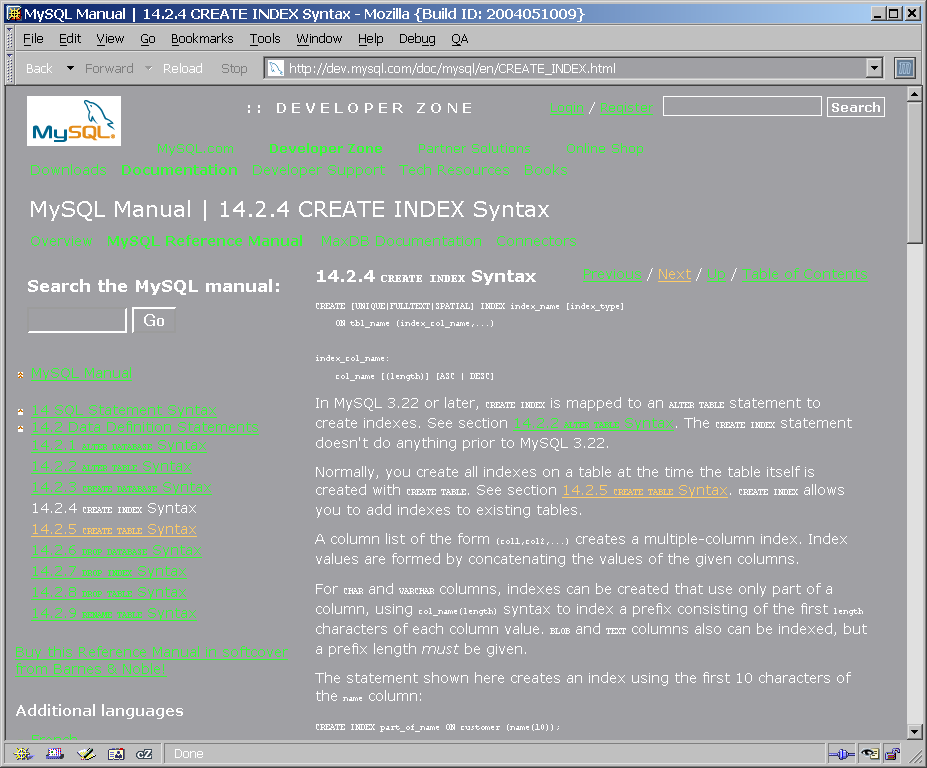Open the Bookmarks menu
The width and height of the screenshot is (927, 768).
click(x=201, y=38)
